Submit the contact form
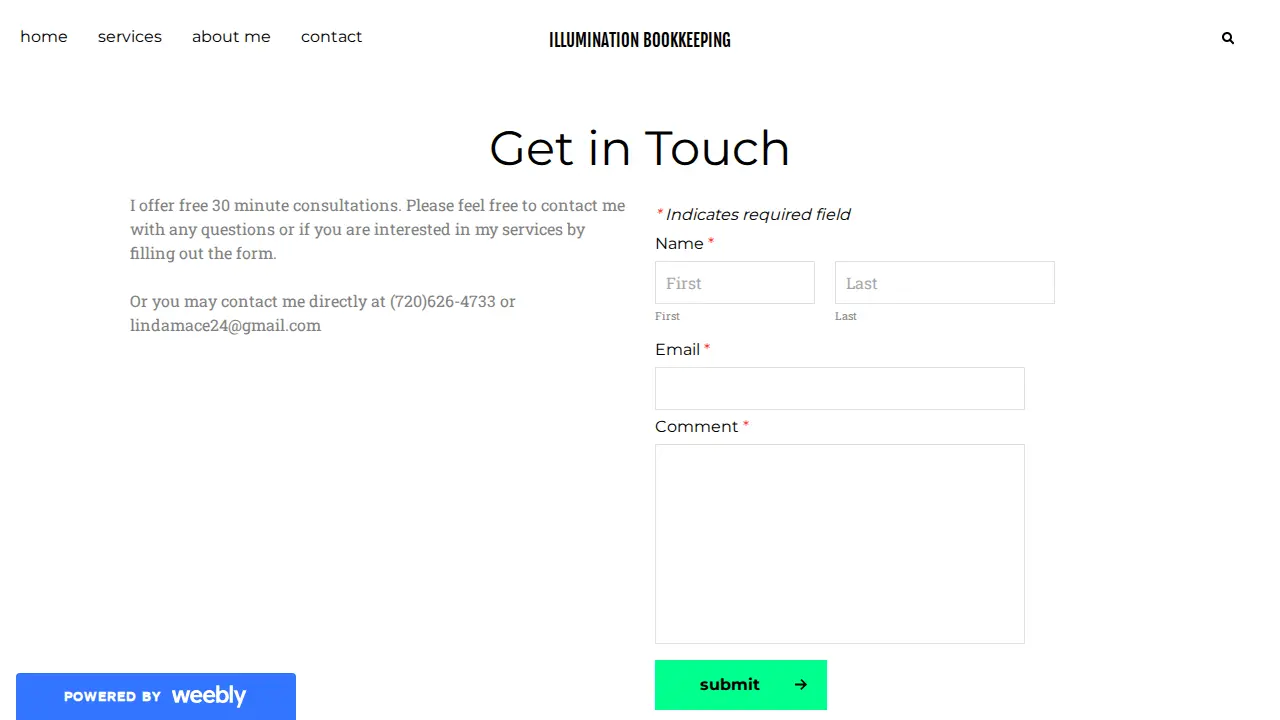1280x720 pixels. [x=741, y=685]
